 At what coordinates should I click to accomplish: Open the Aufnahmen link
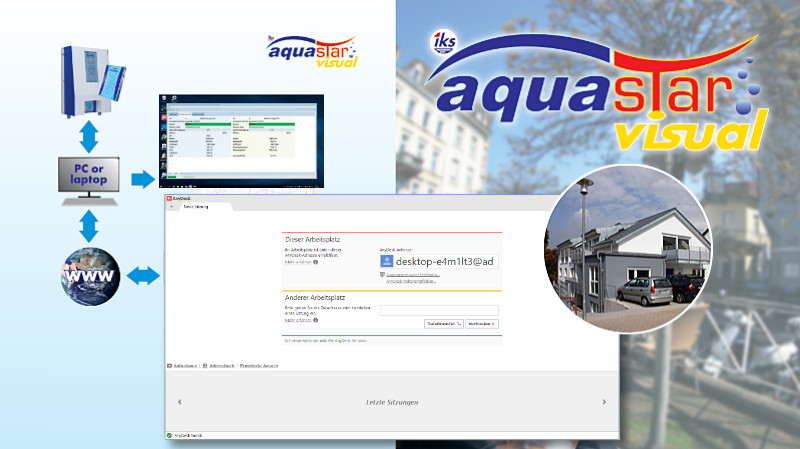point(184,366)
